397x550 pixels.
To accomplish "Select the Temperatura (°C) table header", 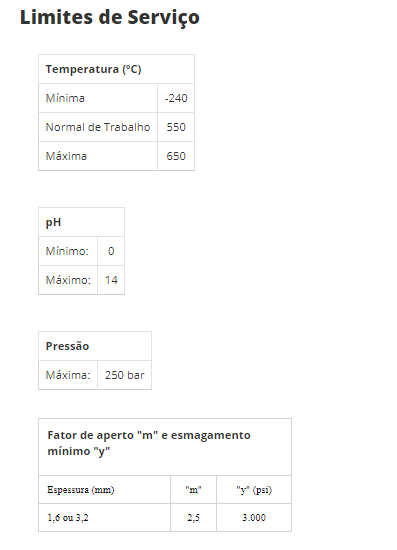I will pos(93,69).
